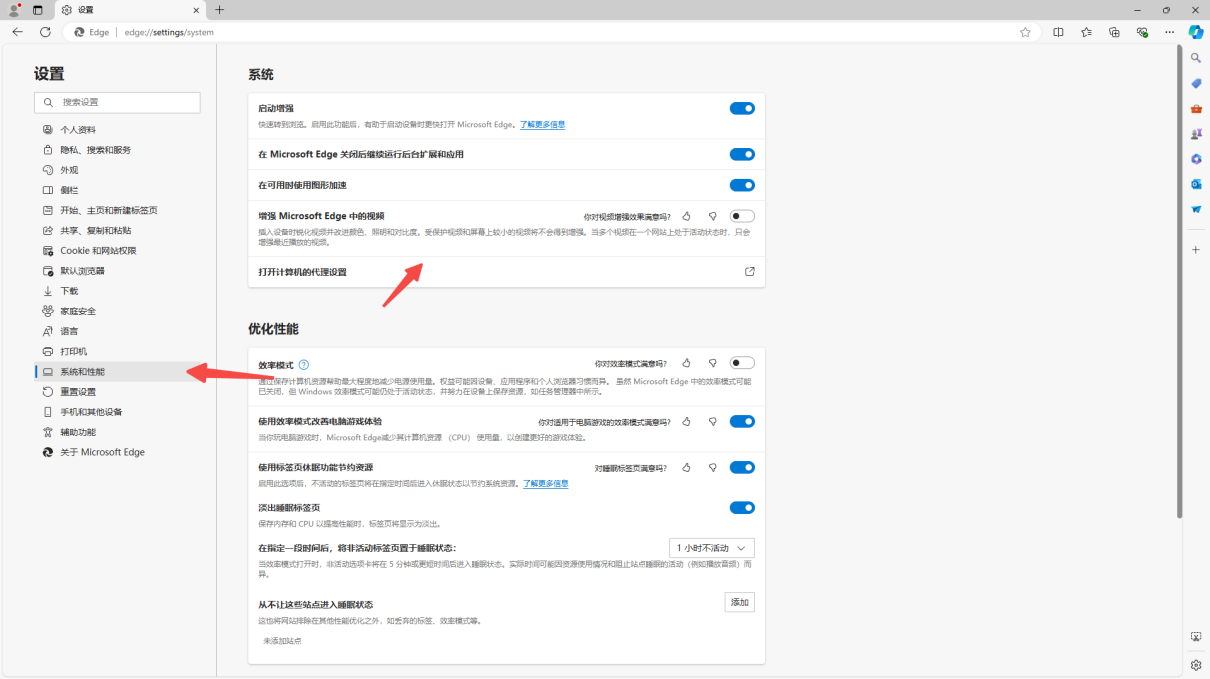Open 打印机 settings section
Screen dimensions: 1210x679
click(x=117, y=351)
